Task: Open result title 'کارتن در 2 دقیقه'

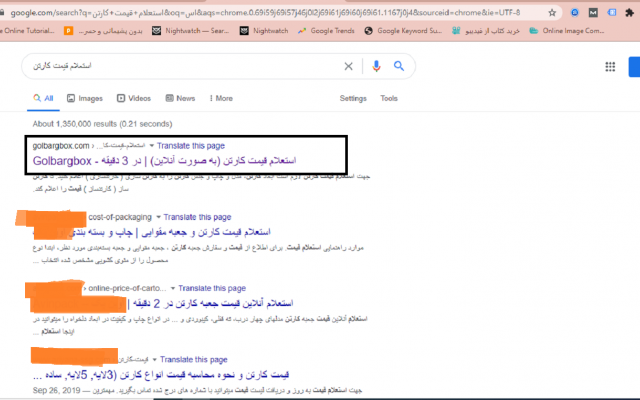Action: pos(211,303)
